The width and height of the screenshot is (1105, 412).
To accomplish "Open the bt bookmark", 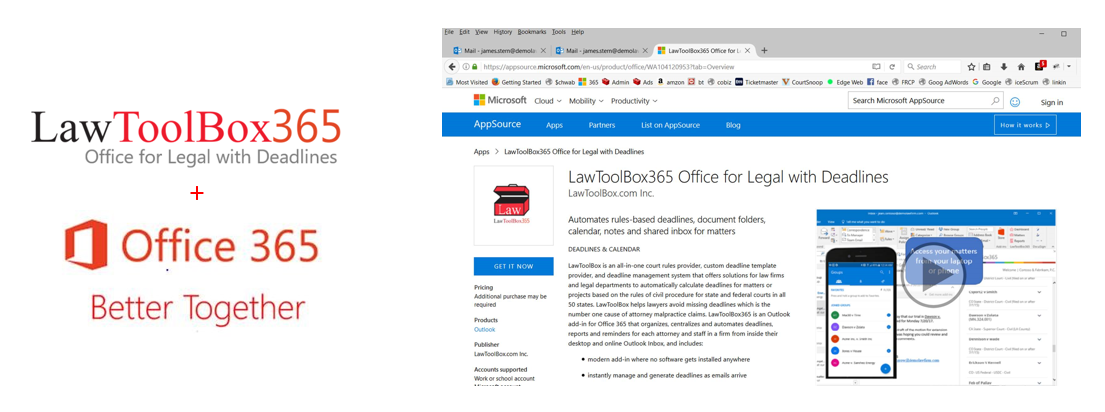I will tap(696, 82).
